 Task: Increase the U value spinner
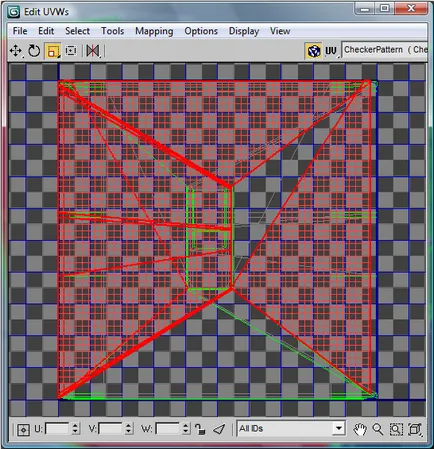75,426
